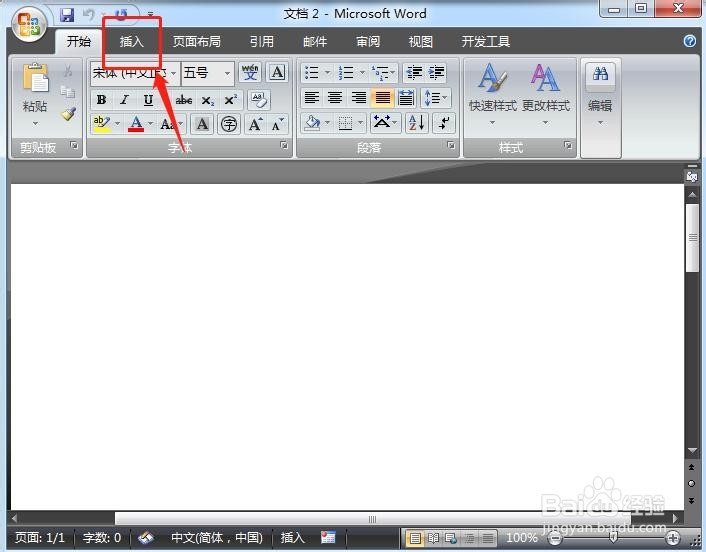The width and height of the screenshot is (706, 552).
Task: Switch to 开发工具 tab
Action: 485,41
